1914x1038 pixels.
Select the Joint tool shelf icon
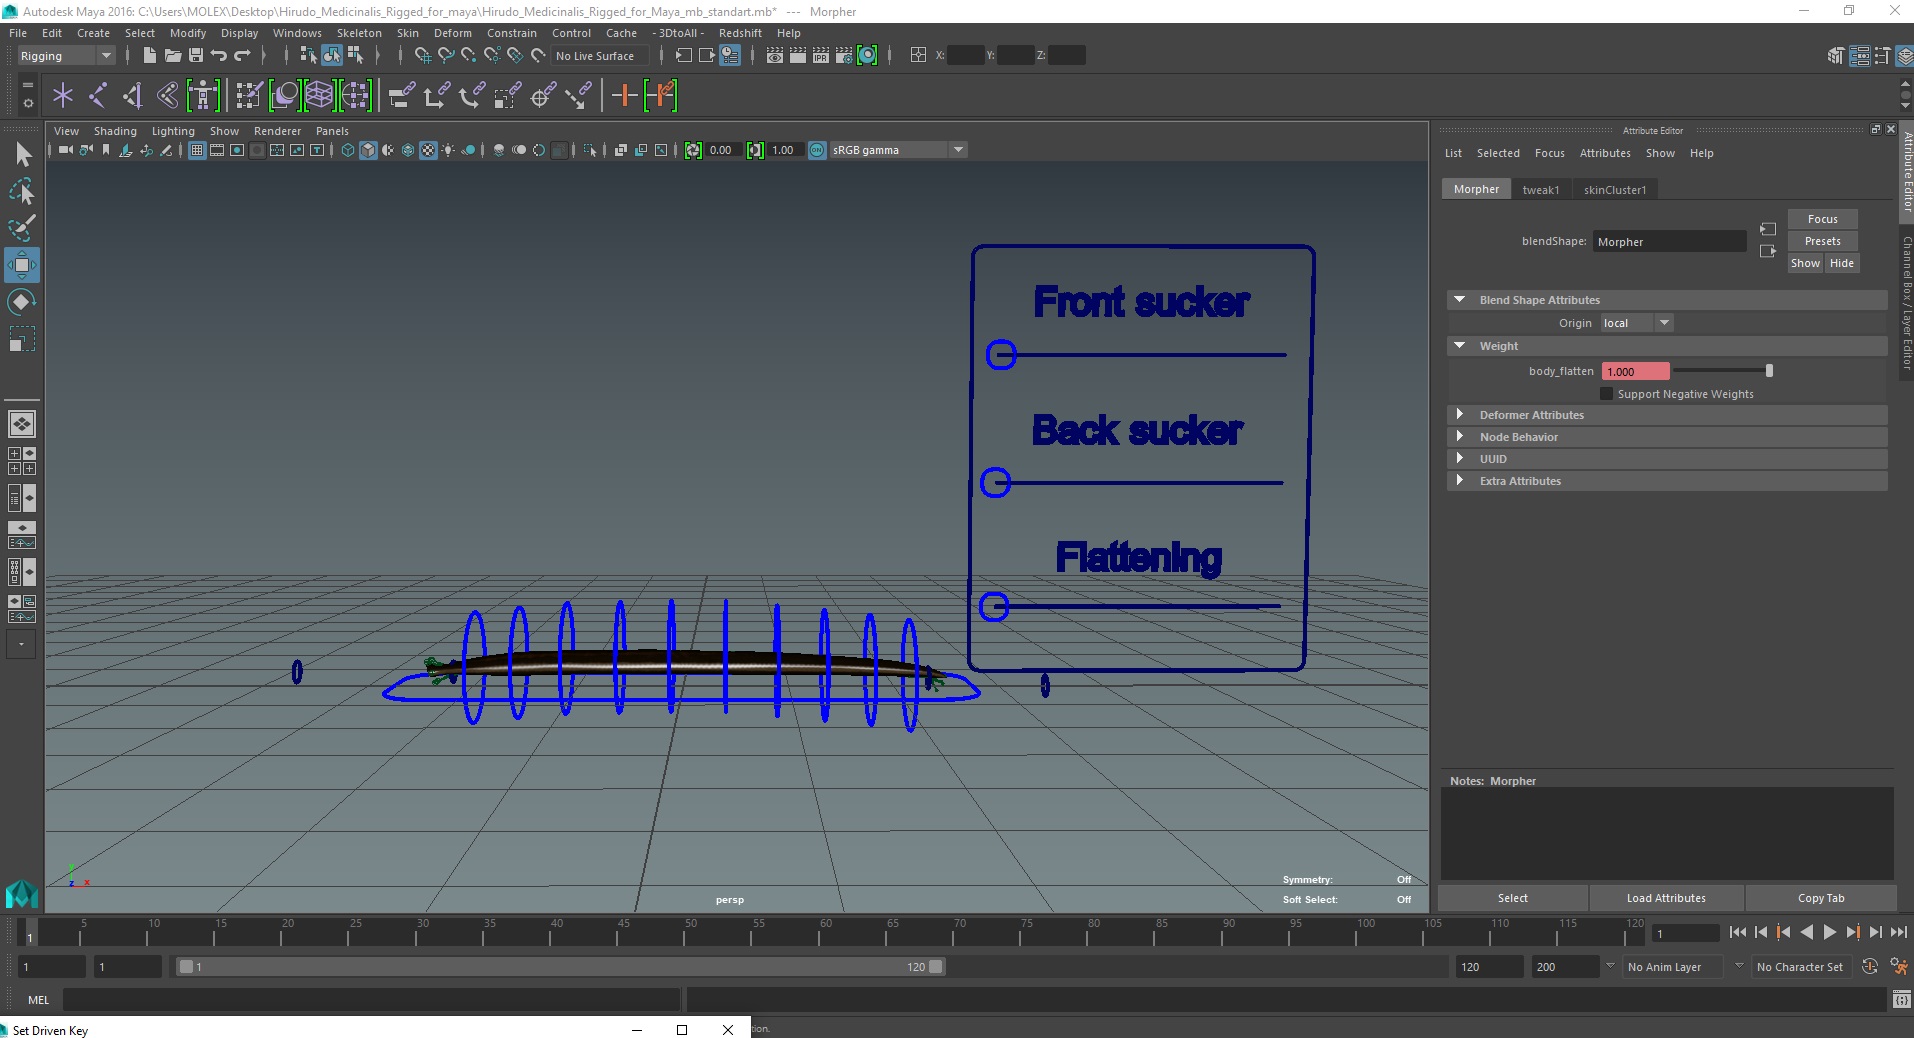[x=98, y=96]
